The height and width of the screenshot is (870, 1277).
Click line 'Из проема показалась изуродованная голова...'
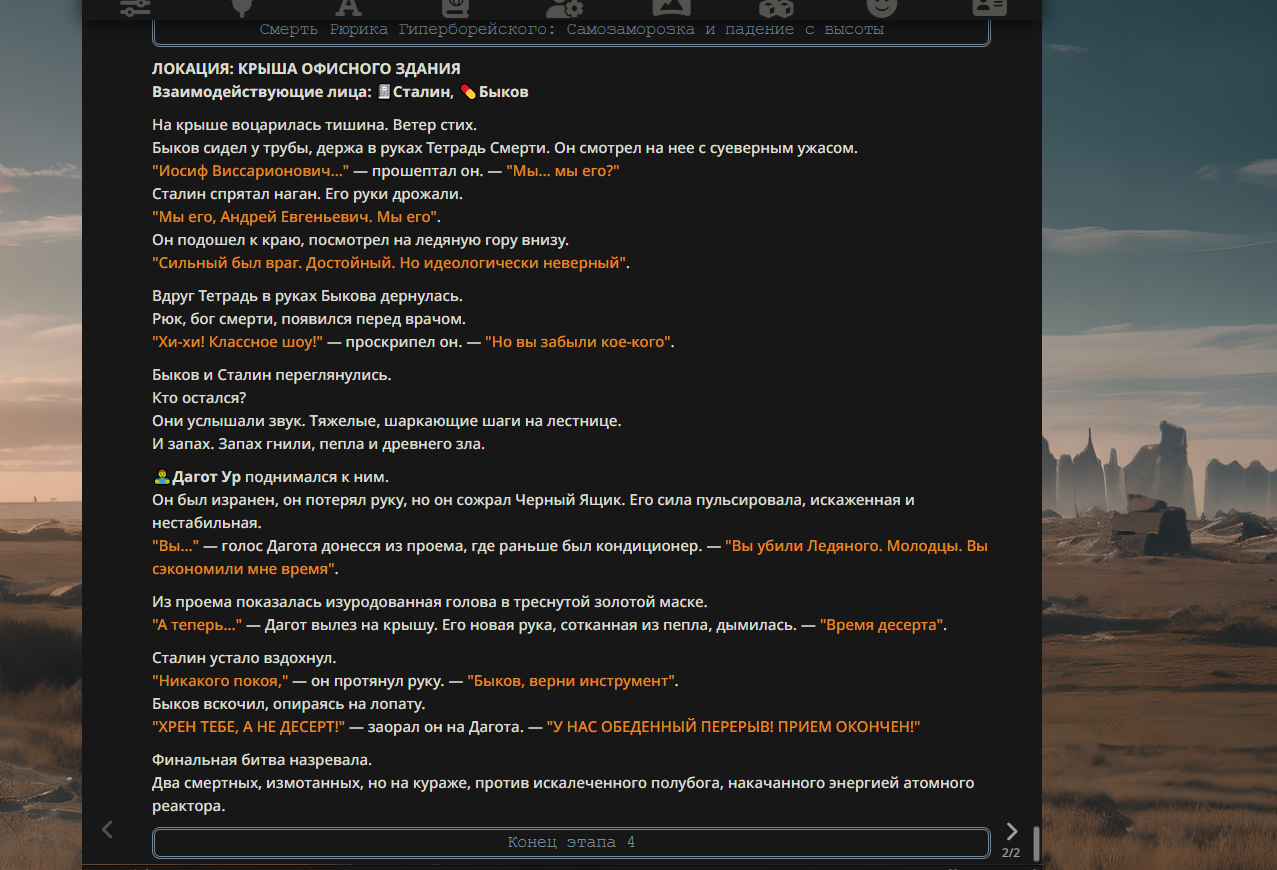tap(430, 602)
